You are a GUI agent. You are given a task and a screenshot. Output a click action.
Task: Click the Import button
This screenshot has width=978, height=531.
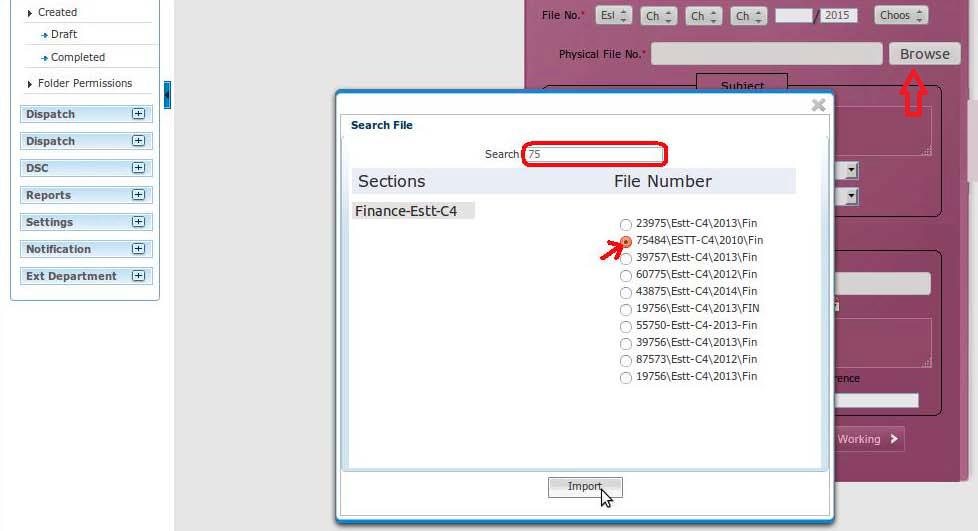pos(585,487)
